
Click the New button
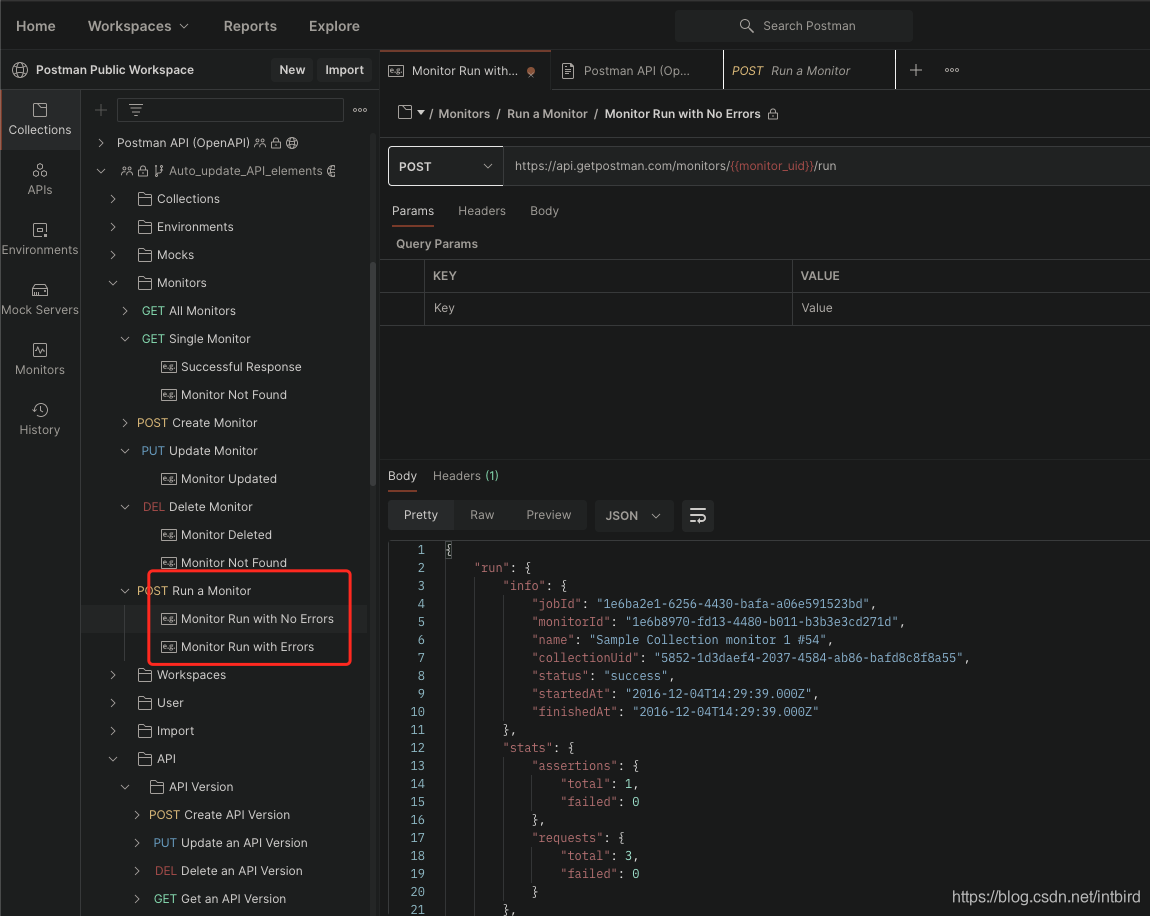(x=292, y=70)
